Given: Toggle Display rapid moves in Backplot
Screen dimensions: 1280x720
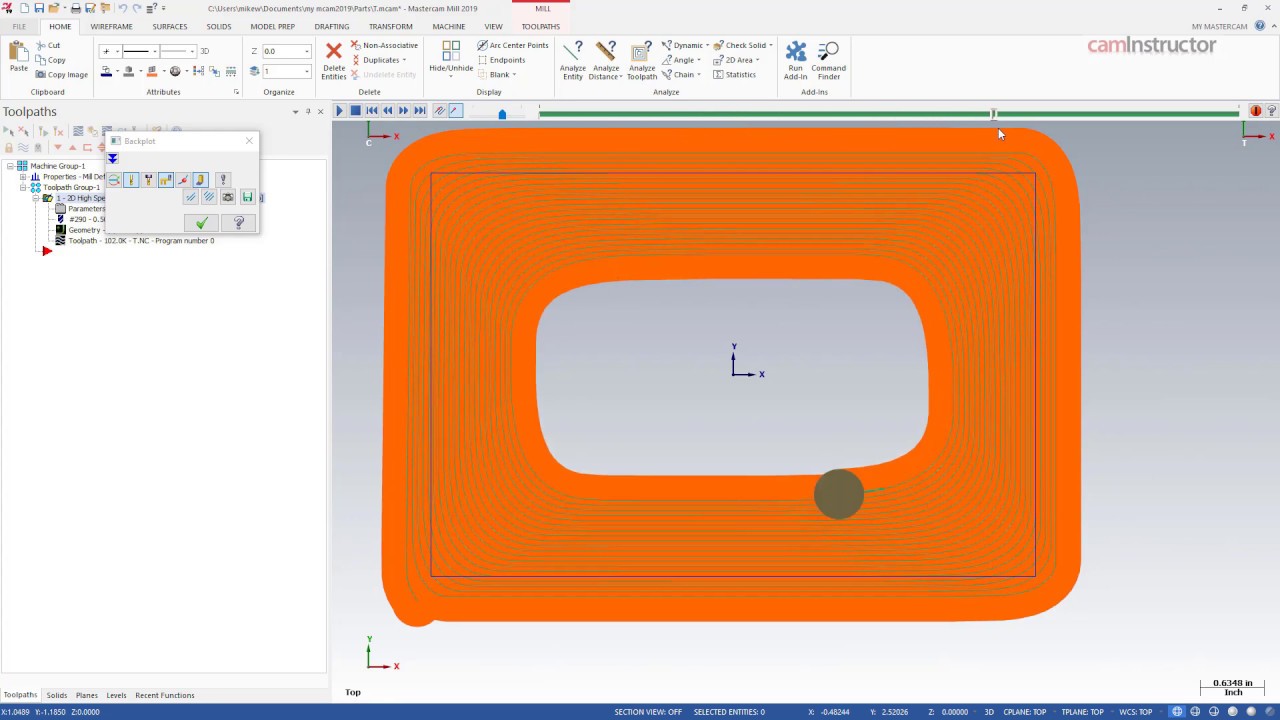Looking at the screenshot, I should point(165,180).
